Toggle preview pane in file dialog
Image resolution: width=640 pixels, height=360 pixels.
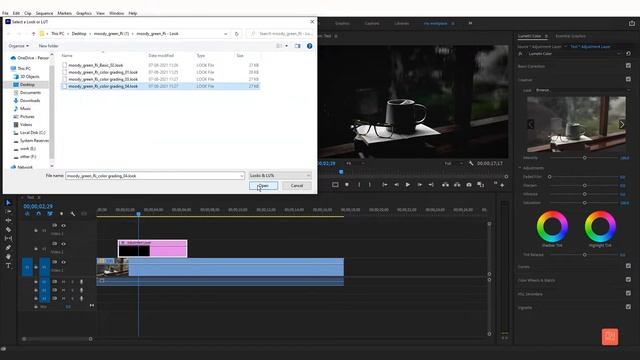pos(298,46)
